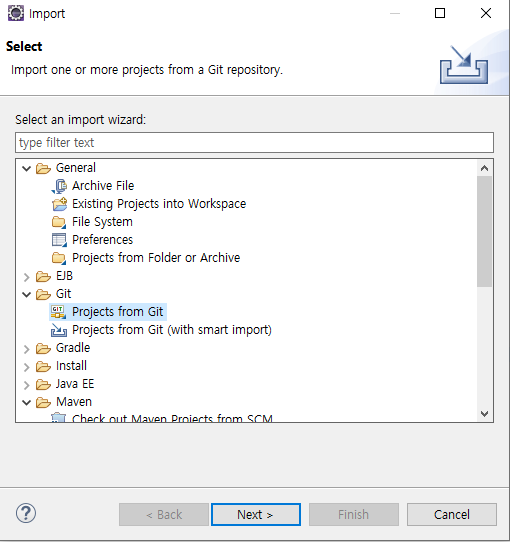The width and height of the screenshot is (510, 542).
Task: Click the General folder icon
Action: (x=43, y=168)
